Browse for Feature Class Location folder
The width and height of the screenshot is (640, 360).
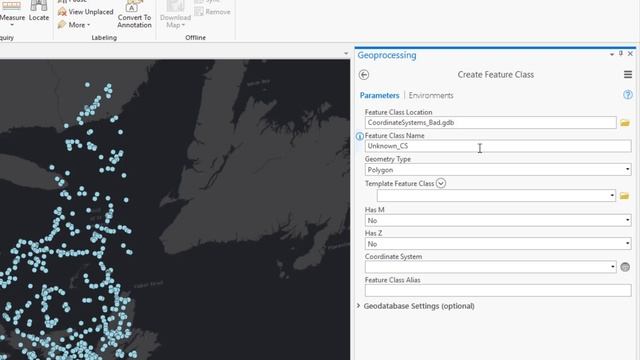pos(624,123)
